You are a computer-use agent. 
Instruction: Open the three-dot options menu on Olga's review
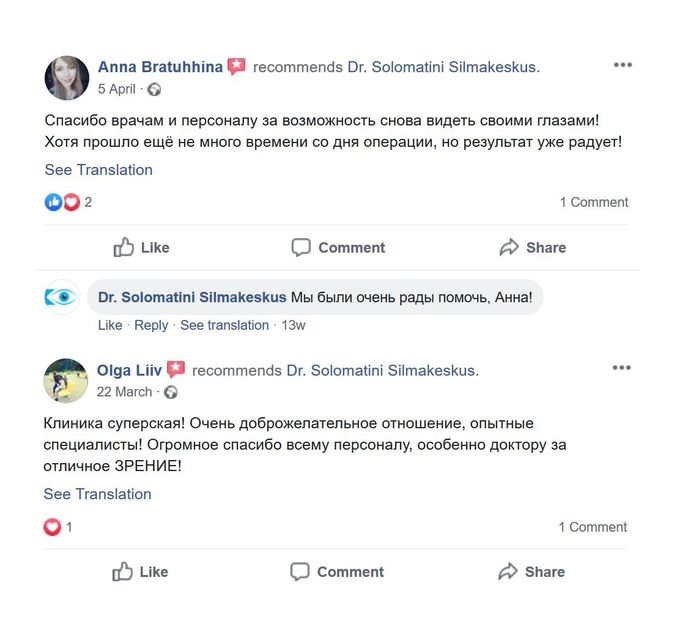(621, 368)
